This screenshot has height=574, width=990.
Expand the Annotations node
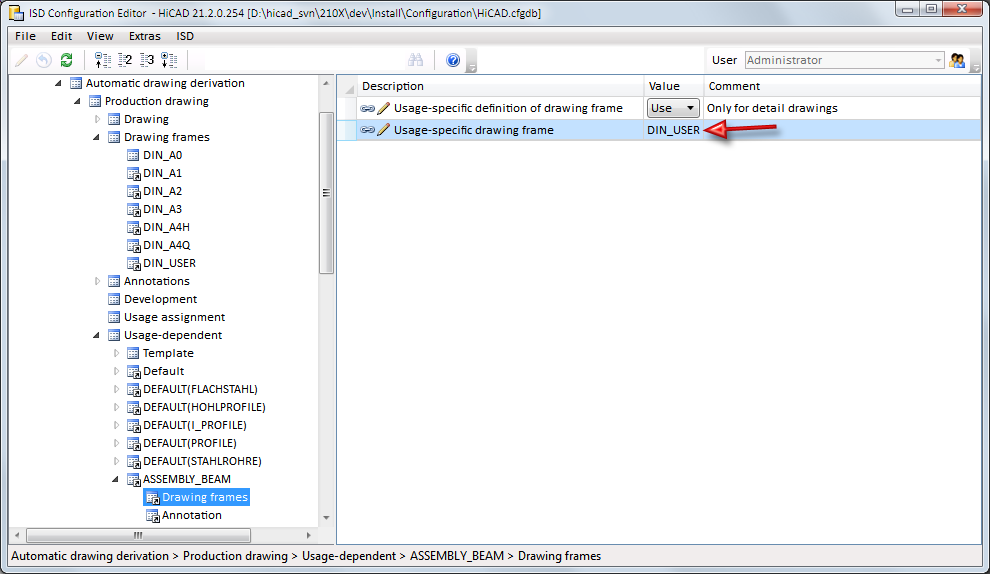pos(97,281)
